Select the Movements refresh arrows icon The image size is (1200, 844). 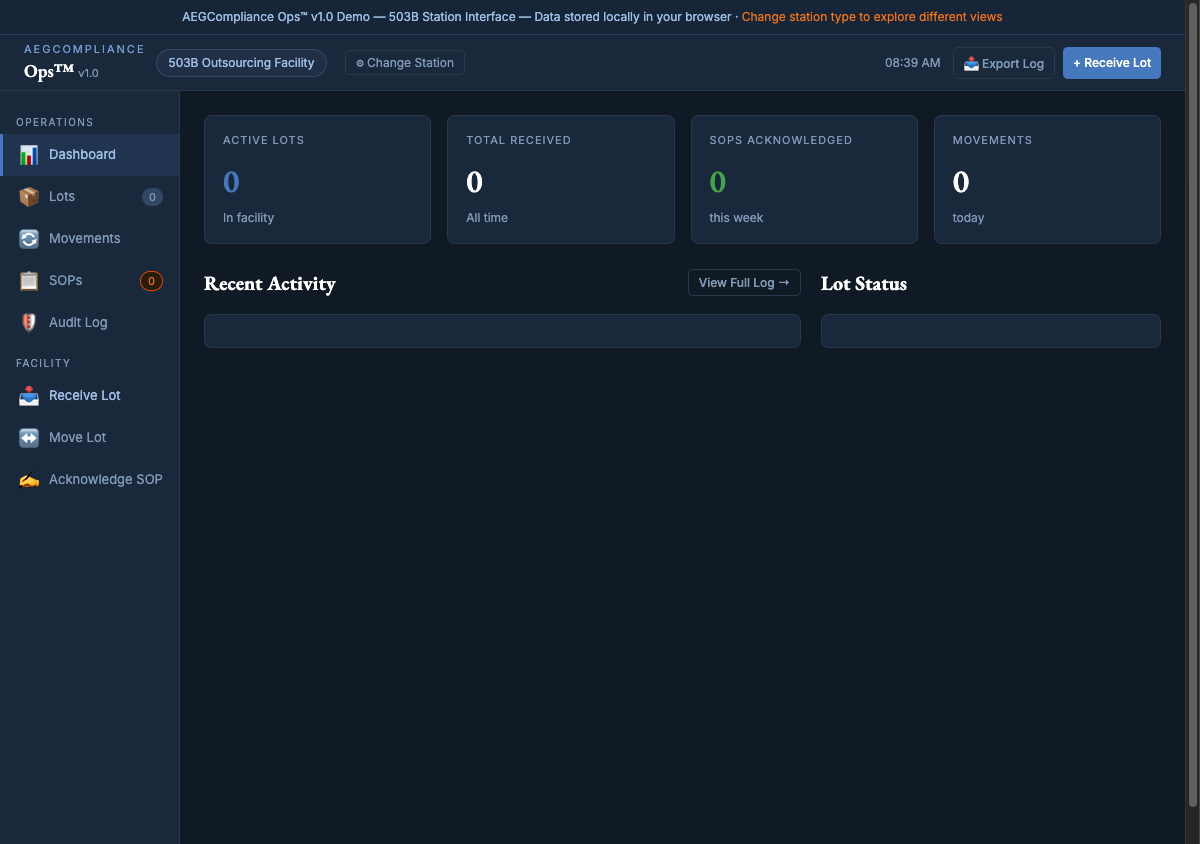click(x=29, y=239)
